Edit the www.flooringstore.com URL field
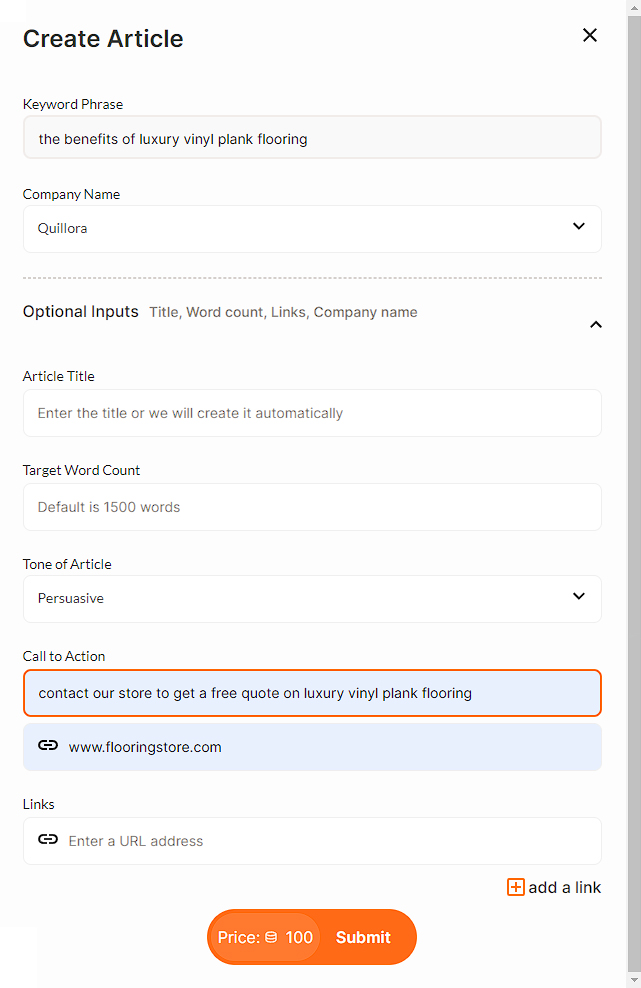The height and width of the screenshot is (988, 641). click(312, 747)
